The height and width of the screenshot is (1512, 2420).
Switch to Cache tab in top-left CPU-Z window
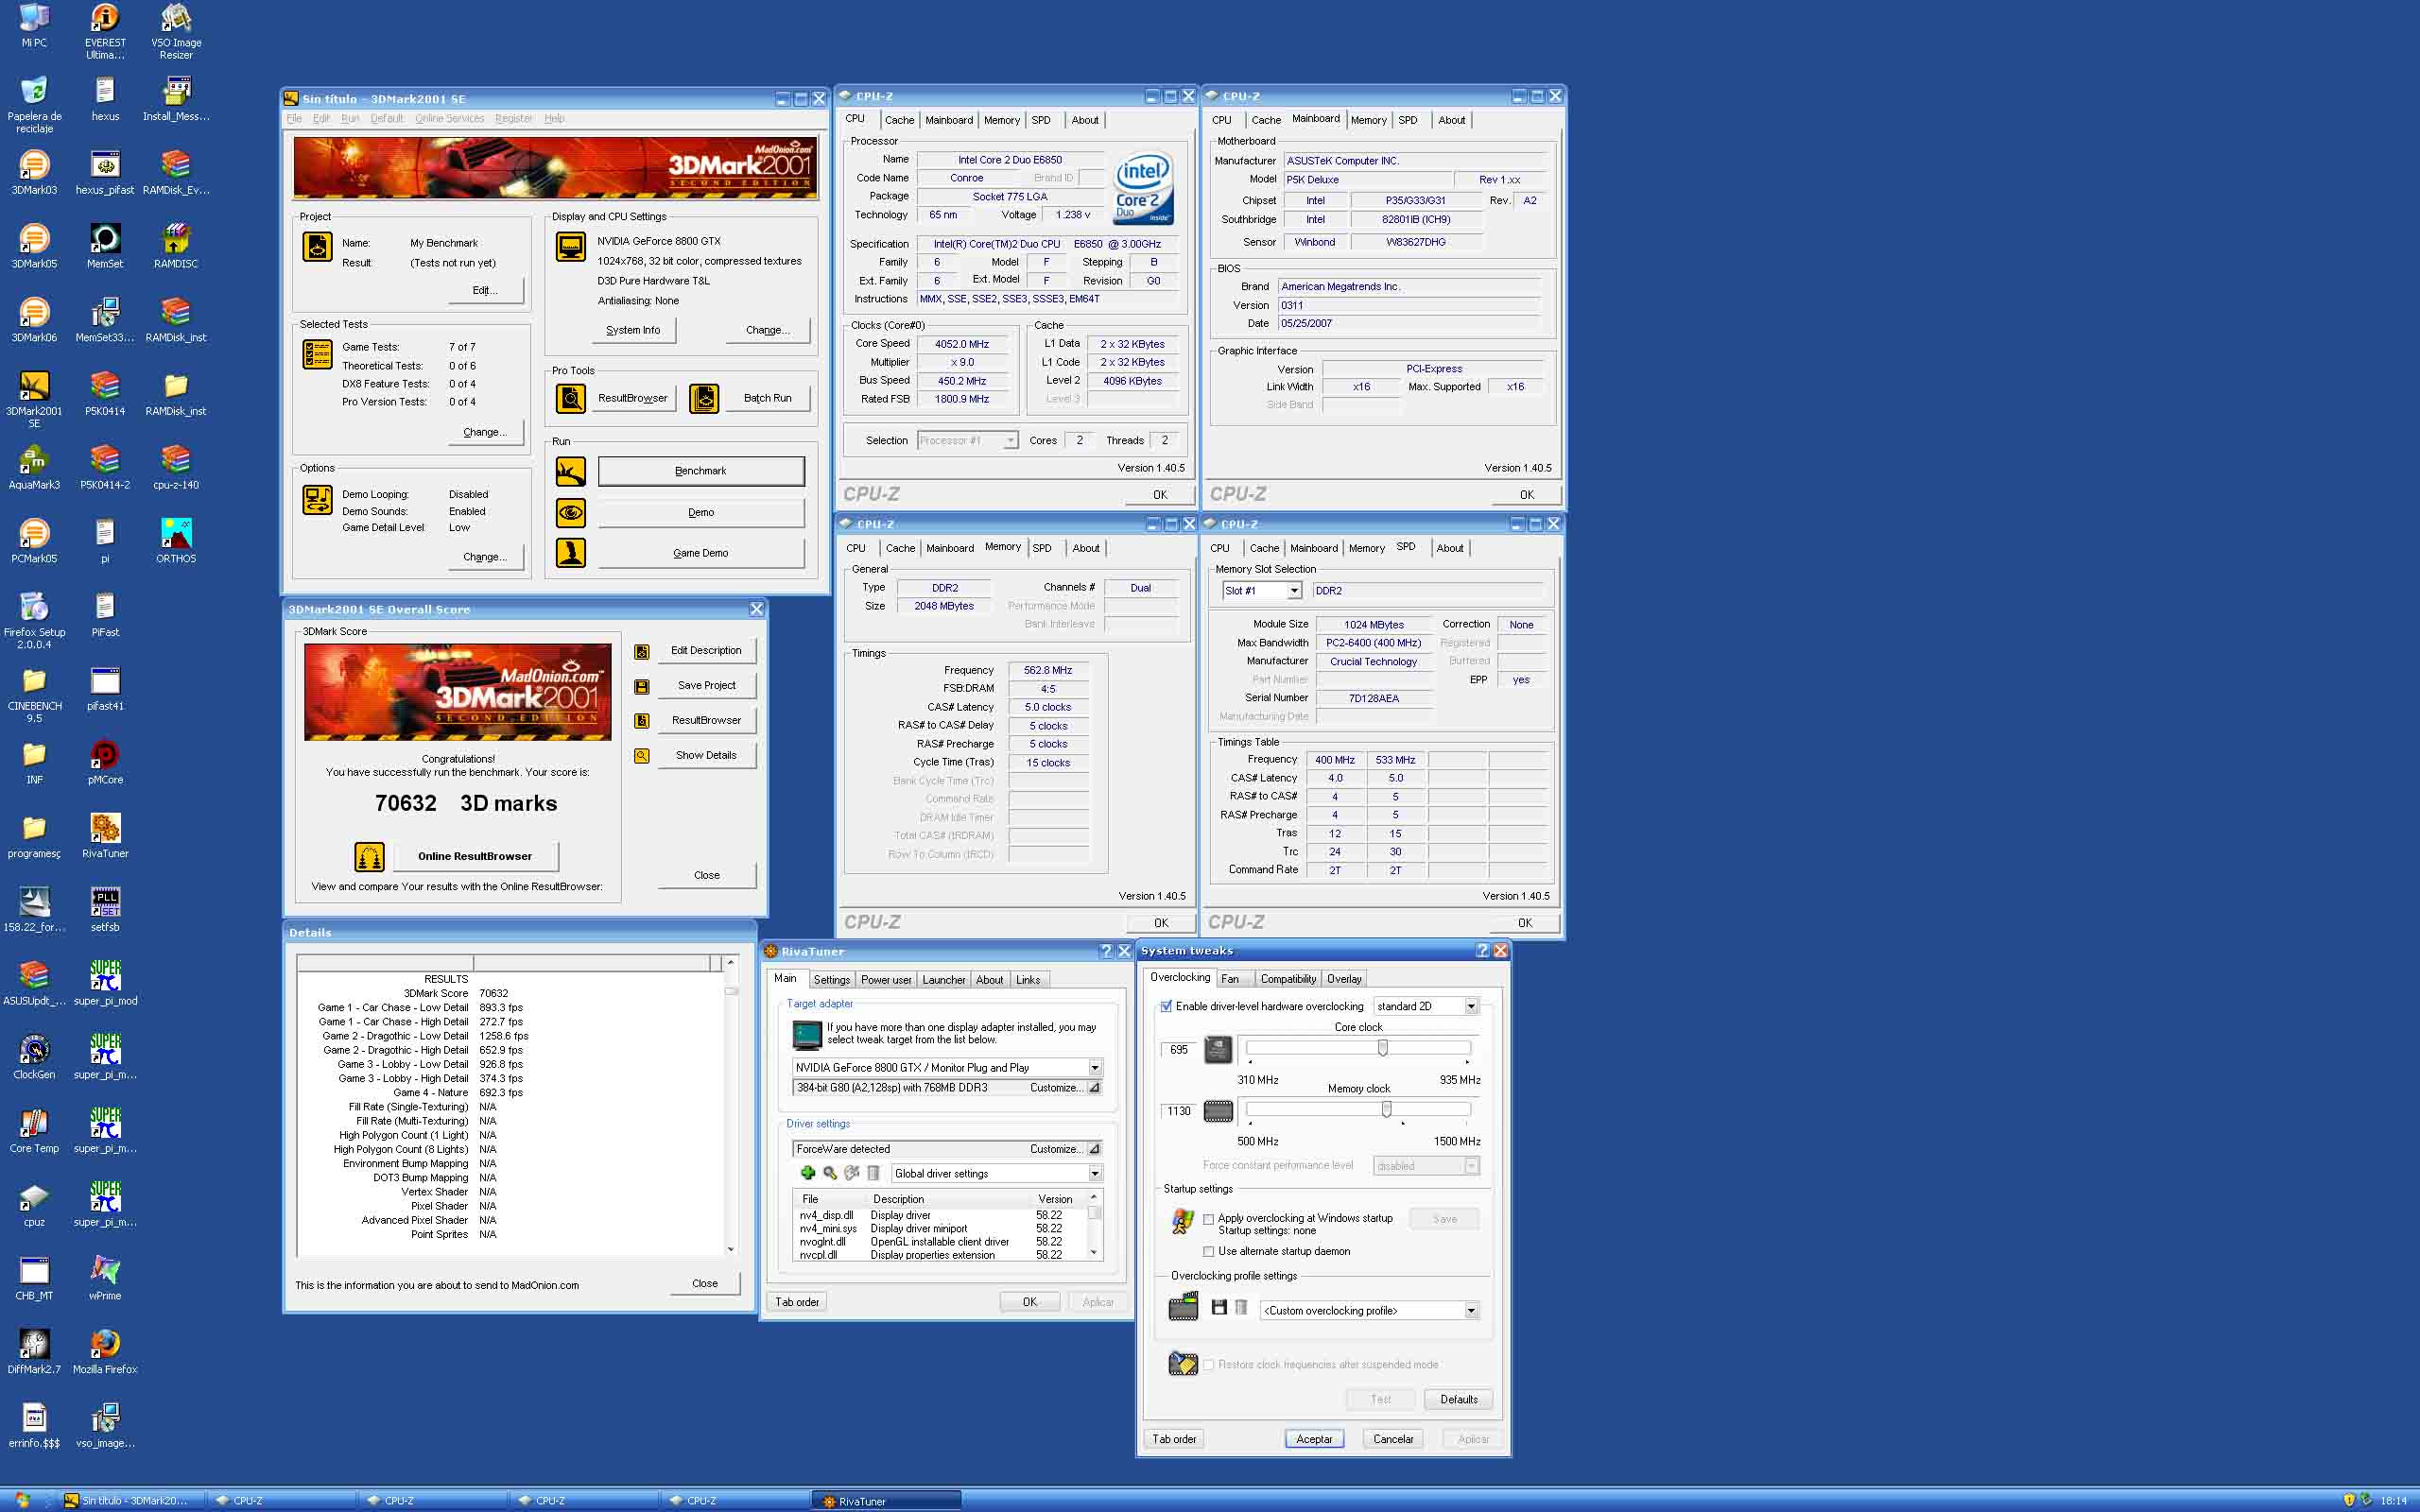[x=899, y=120]
